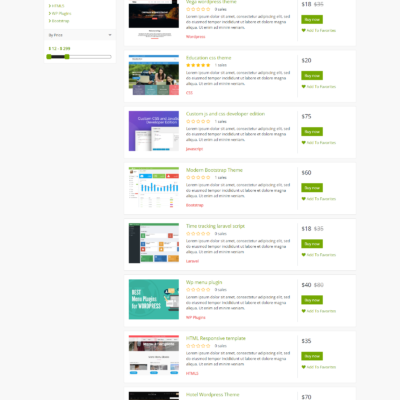Image resolution: width=400 pixels, height=400 pixels.
Task: Open the WP Plugins category in sidebar
Action: pos(60,13)
